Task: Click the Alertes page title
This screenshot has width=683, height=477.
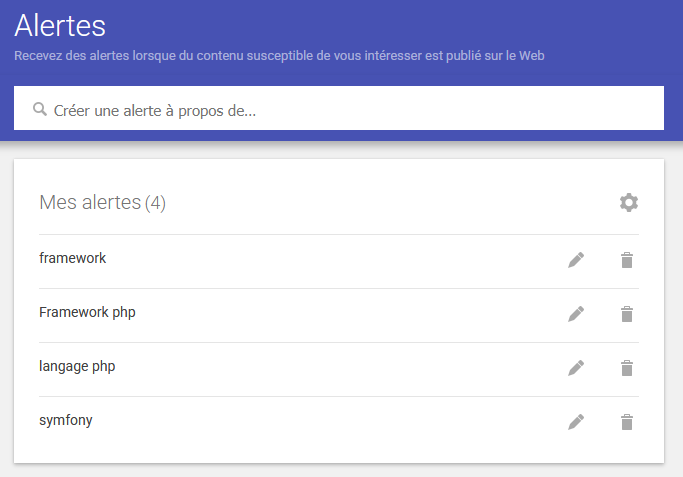Action: [60, 26]
